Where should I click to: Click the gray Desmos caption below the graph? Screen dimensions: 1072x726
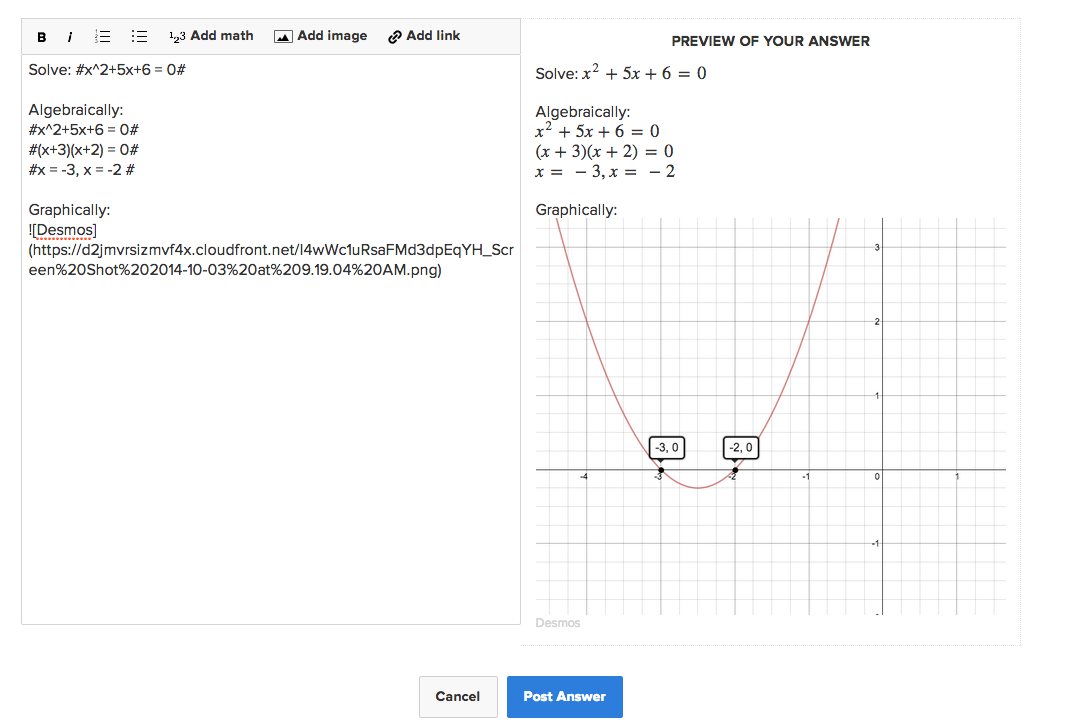[557, 623]
